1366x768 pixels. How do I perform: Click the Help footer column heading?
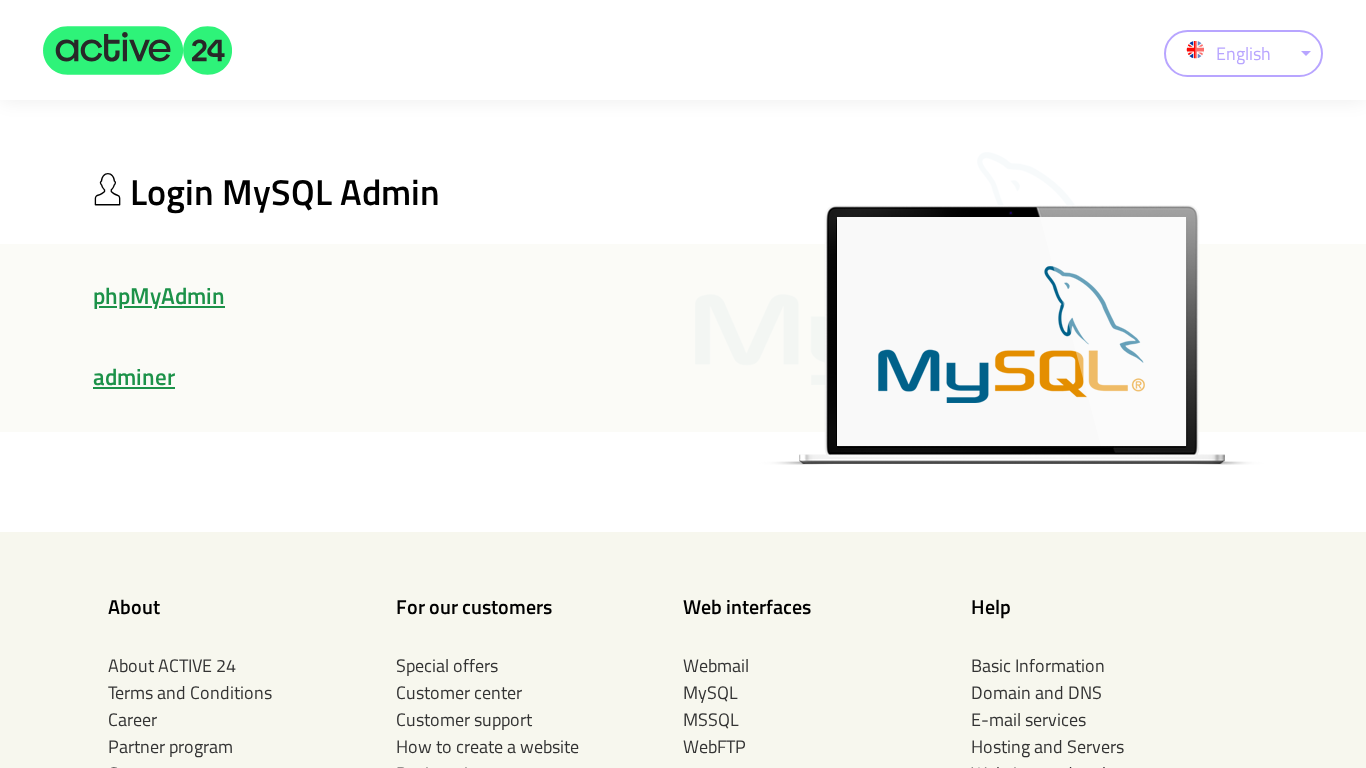coord(991,607)
